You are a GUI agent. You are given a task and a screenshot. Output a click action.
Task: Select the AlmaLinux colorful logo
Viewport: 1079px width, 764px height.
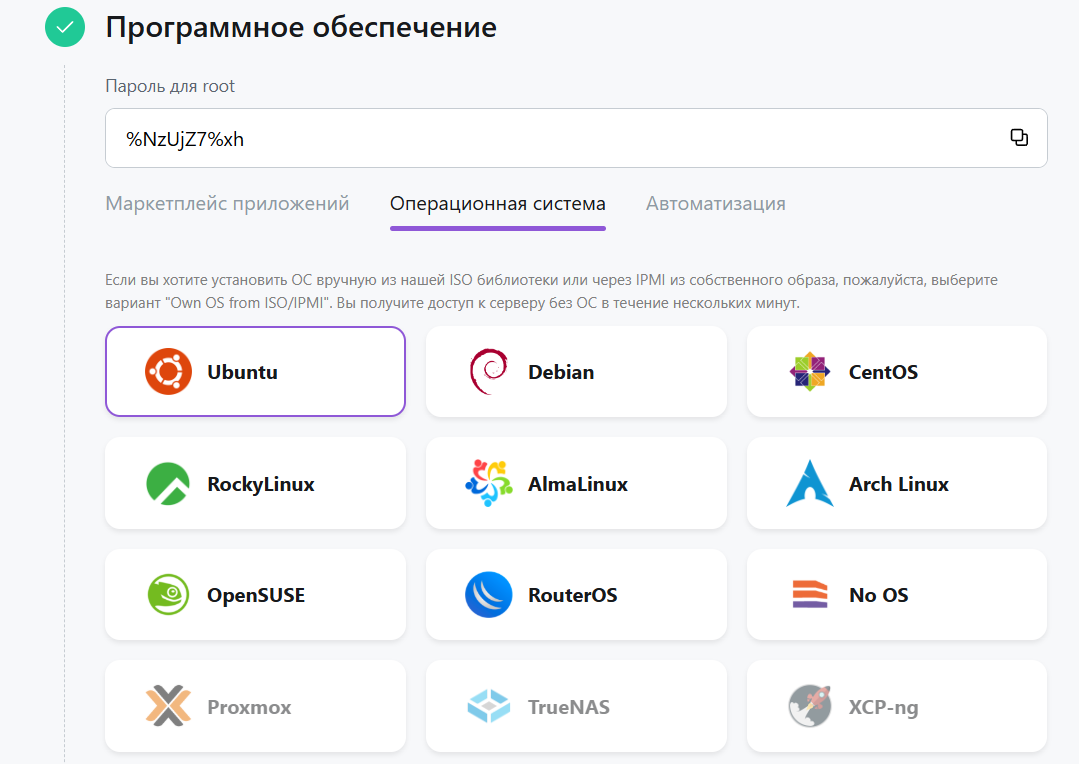(x=489, y=483)
